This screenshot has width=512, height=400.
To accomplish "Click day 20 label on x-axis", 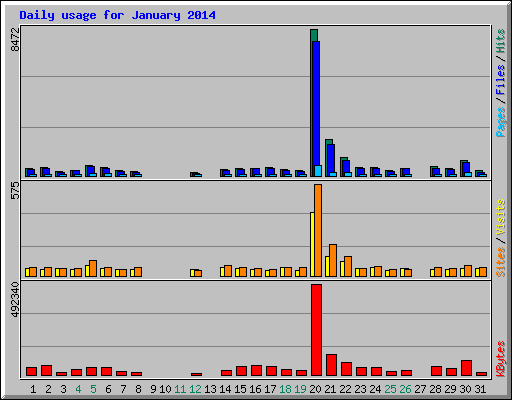I will pyautogui.click(x=315, y=389).
